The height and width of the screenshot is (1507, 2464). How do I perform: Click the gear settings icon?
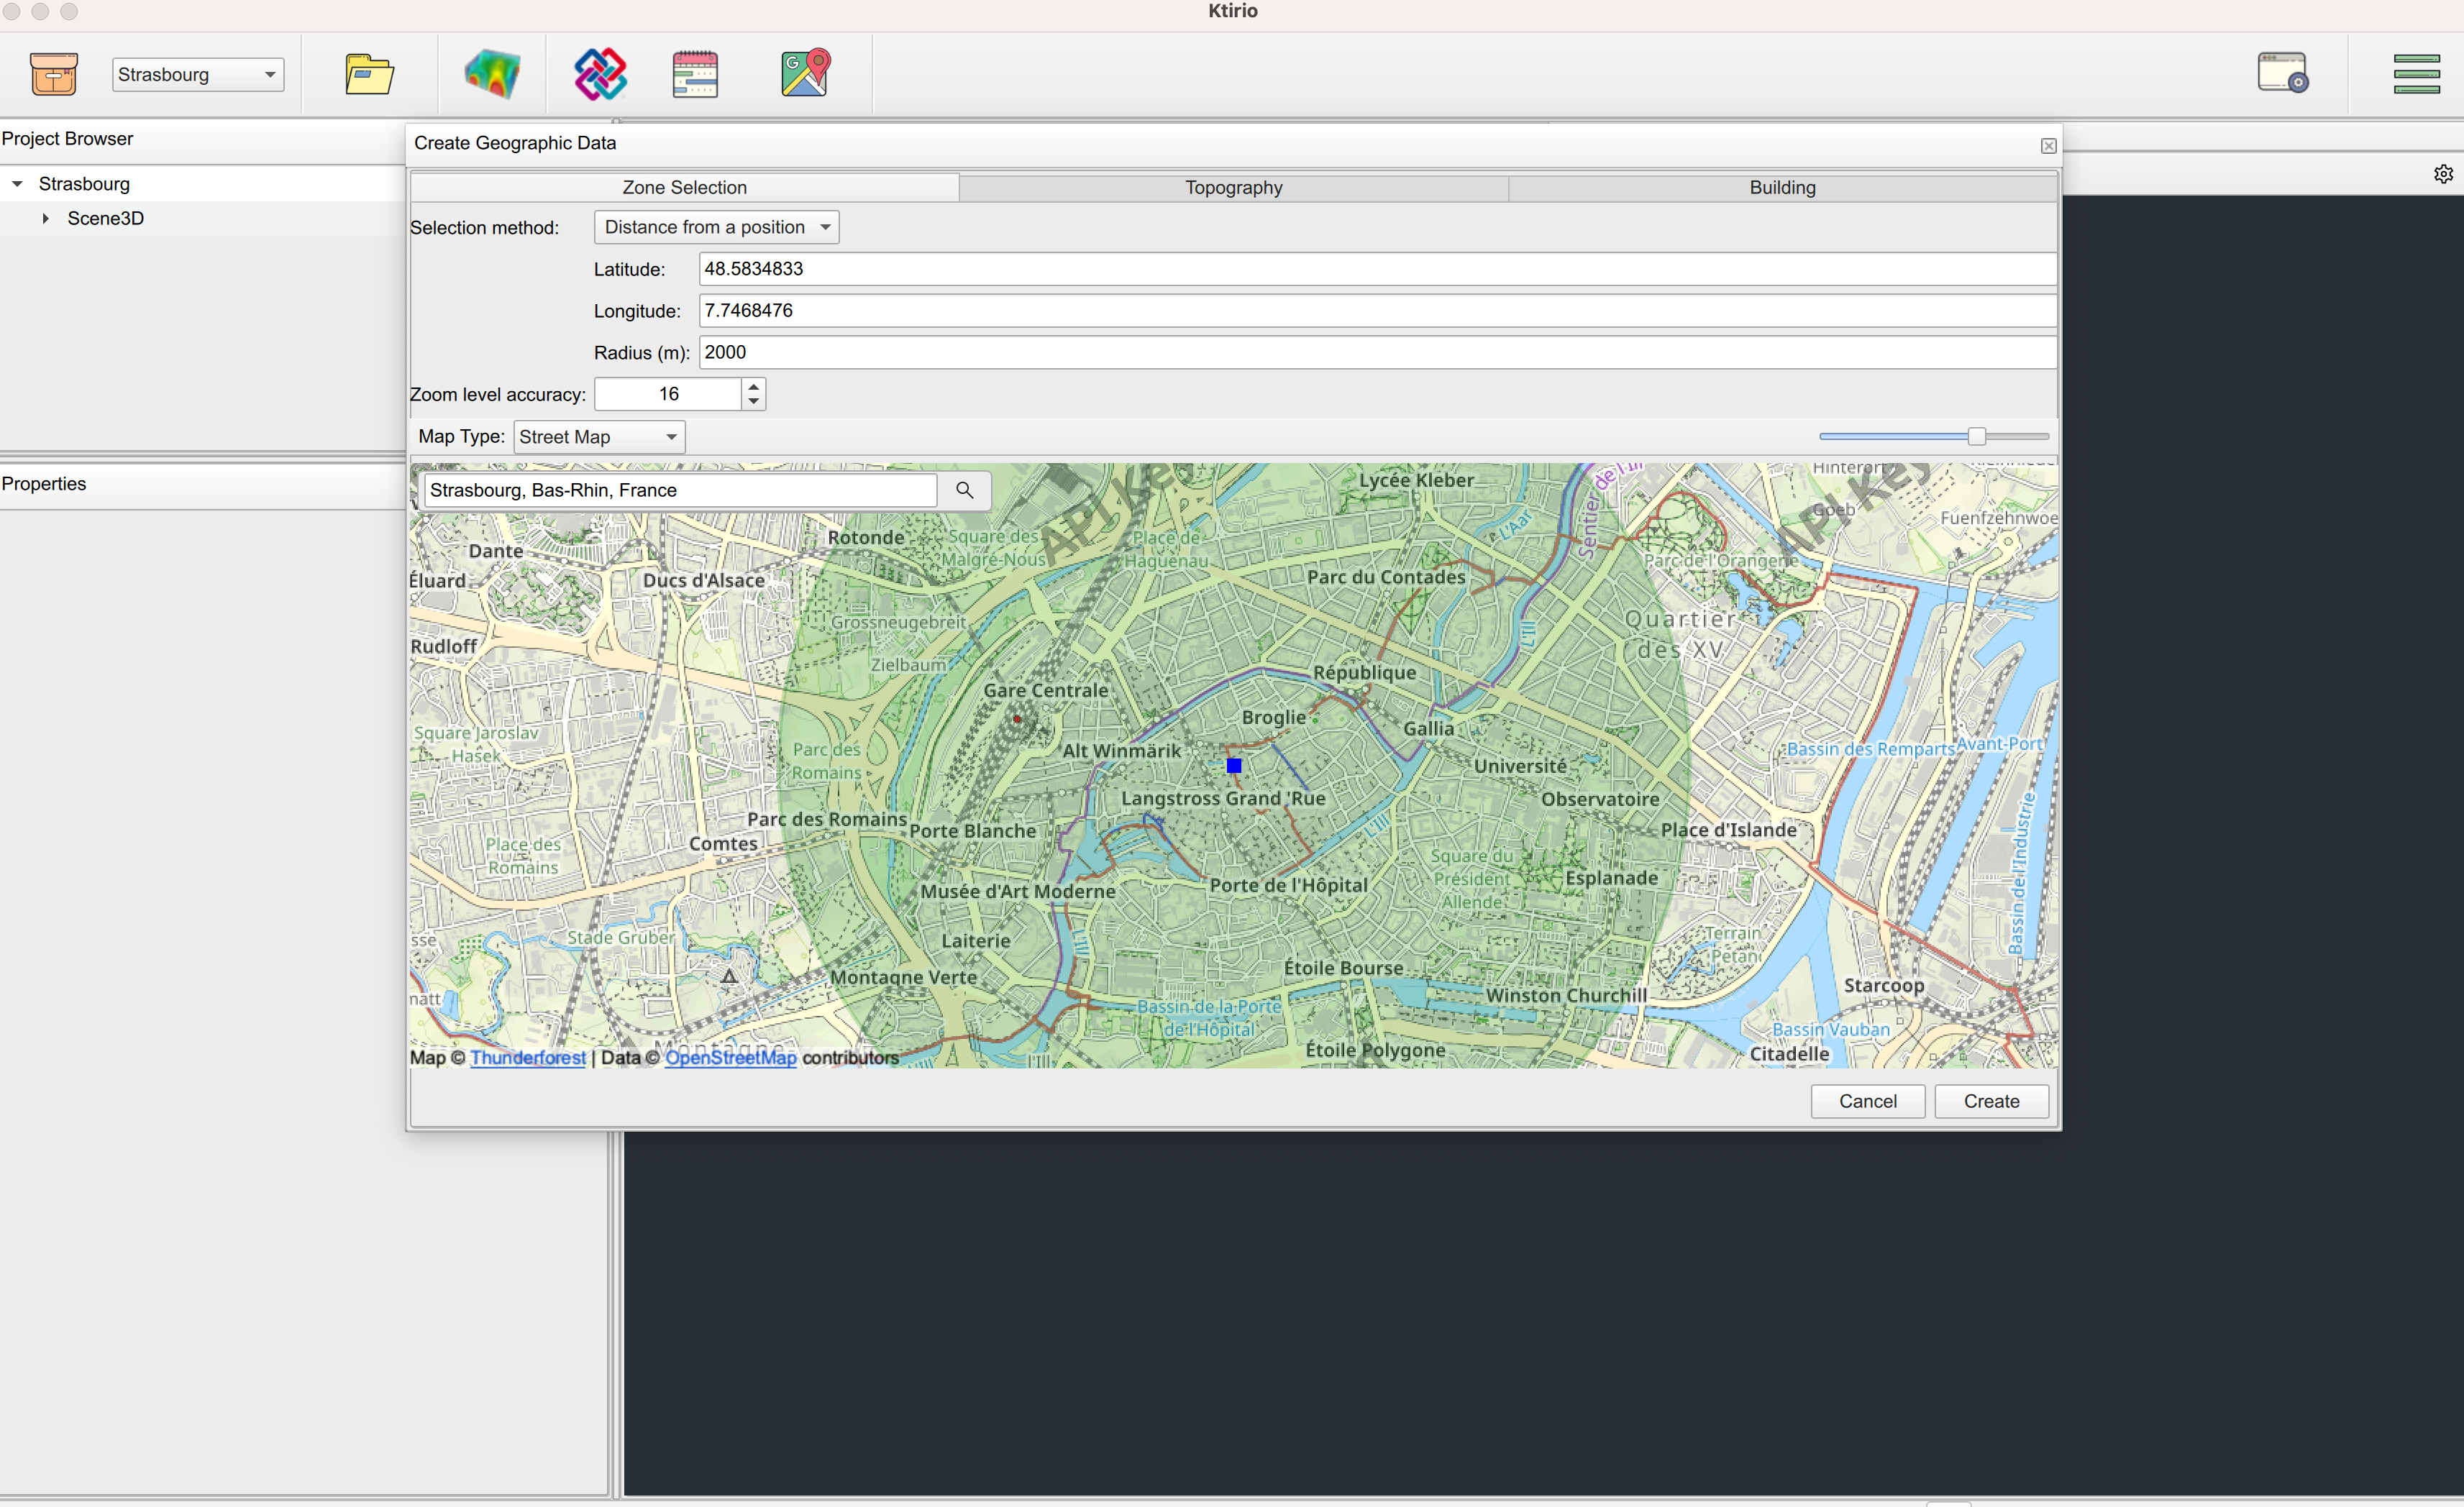(2443, 174)
